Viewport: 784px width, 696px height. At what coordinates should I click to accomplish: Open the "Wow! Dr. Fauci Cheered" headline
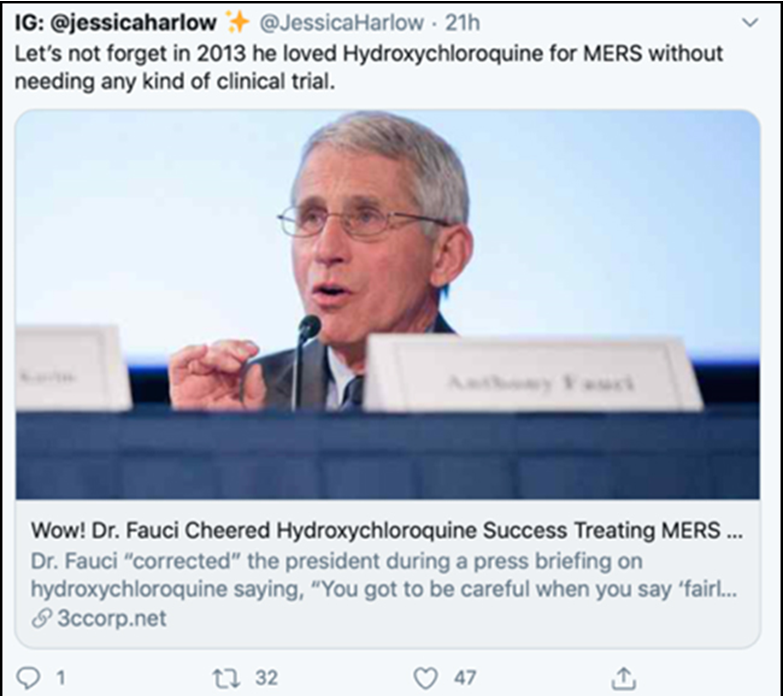(x=386, y=530)
